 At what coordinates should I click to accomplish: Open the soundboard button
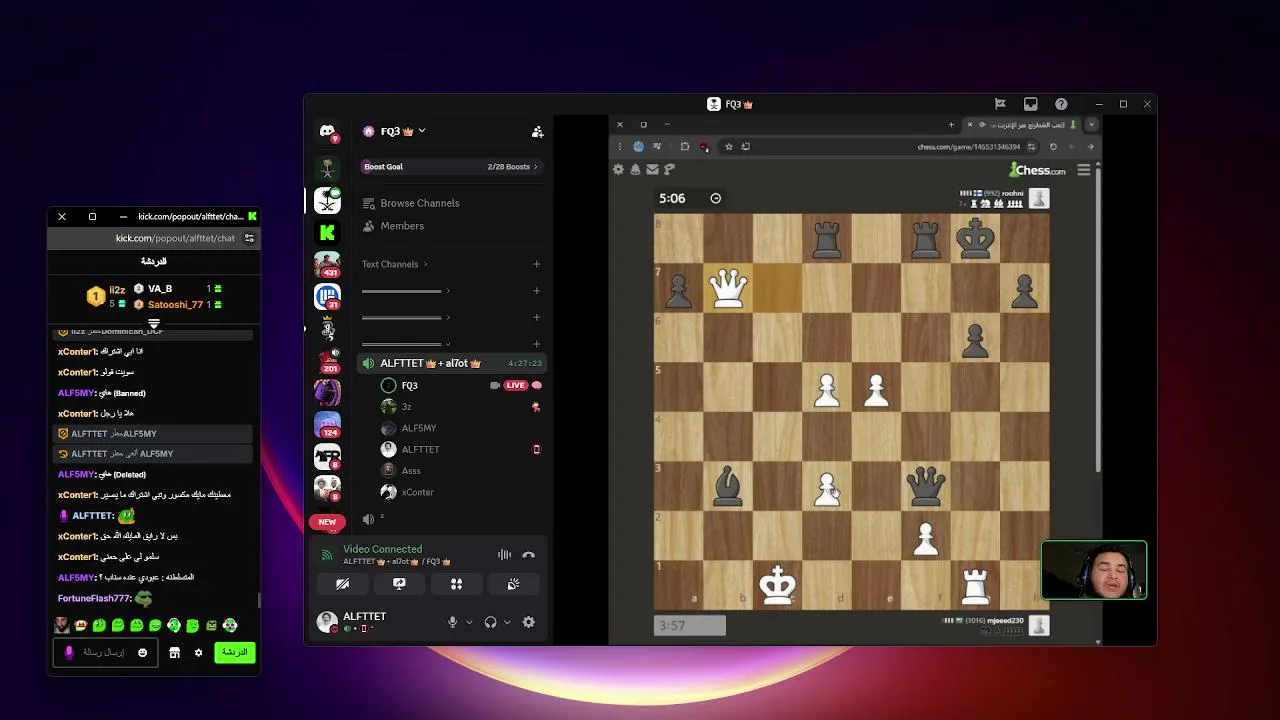tap(513, 584)
